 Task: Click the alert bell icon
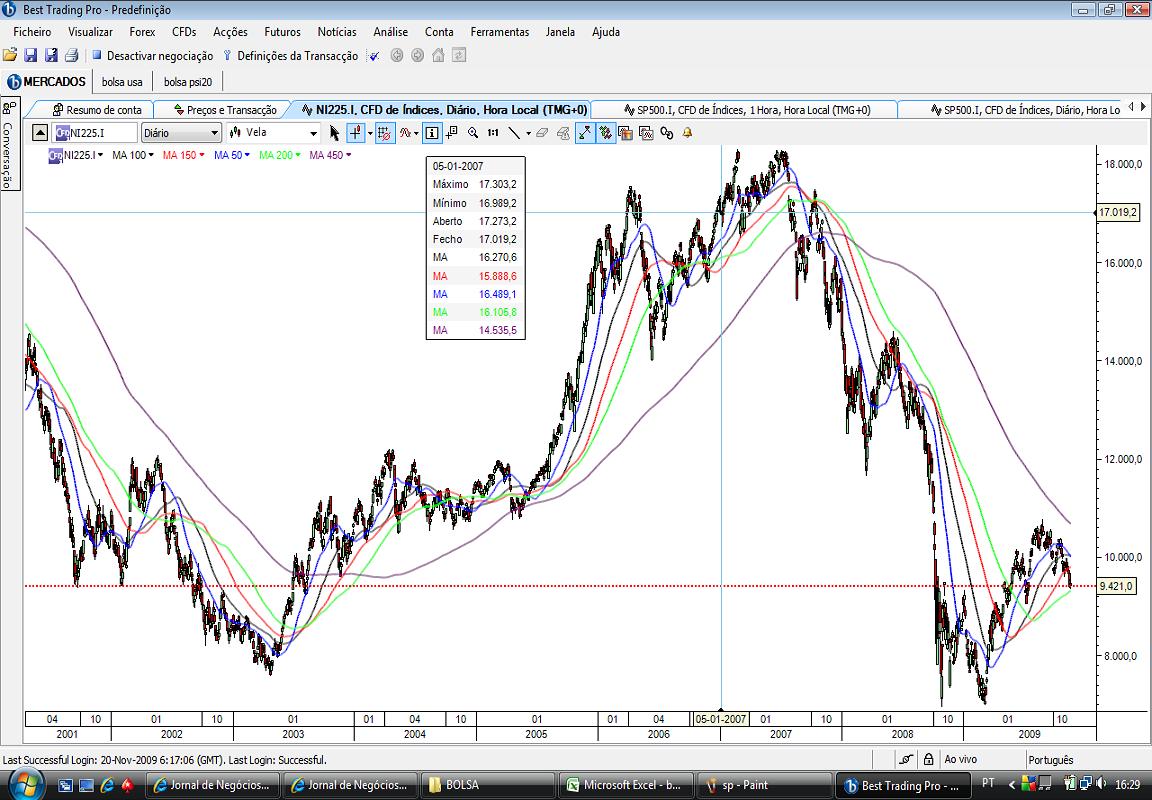(x=688, y=133)
